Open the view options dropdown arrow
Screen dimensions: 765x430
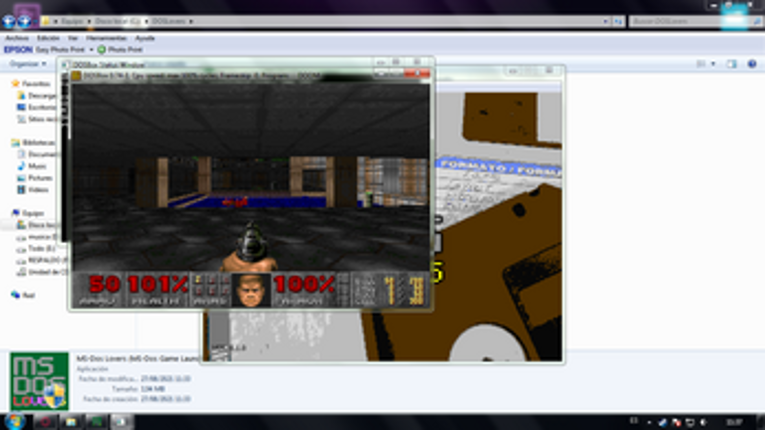713,64
